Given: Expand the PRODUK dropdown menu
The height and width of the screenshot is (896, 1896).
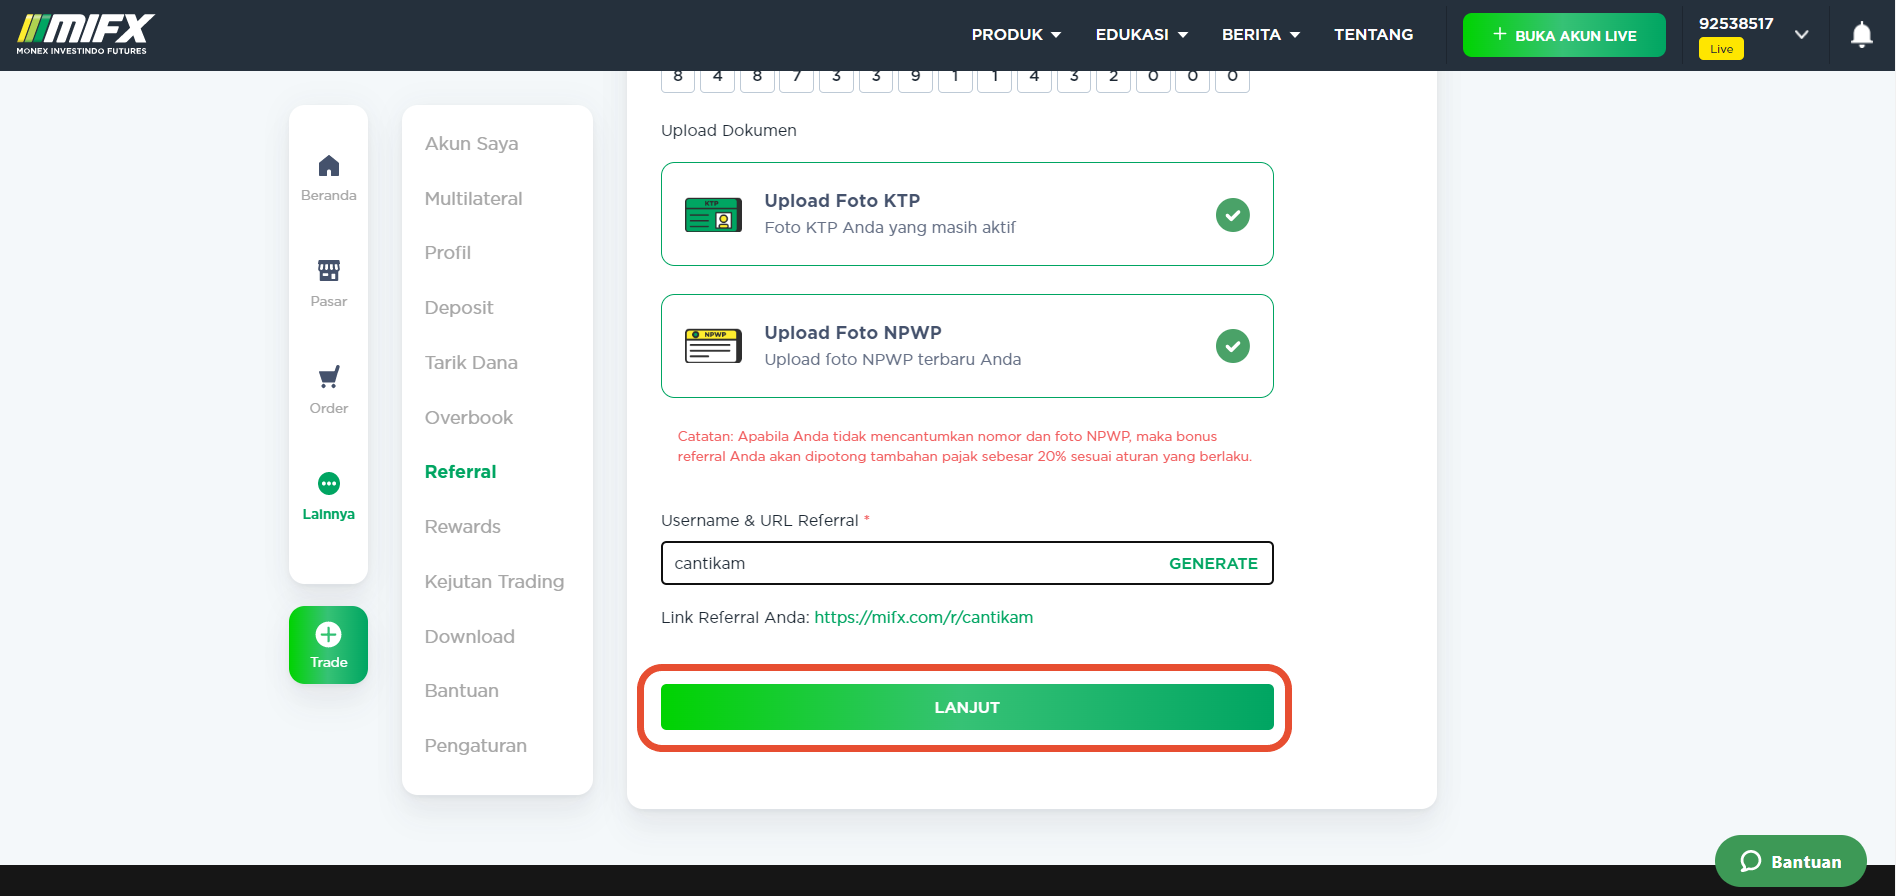Looking at the screenshot, I should 1016,34.
